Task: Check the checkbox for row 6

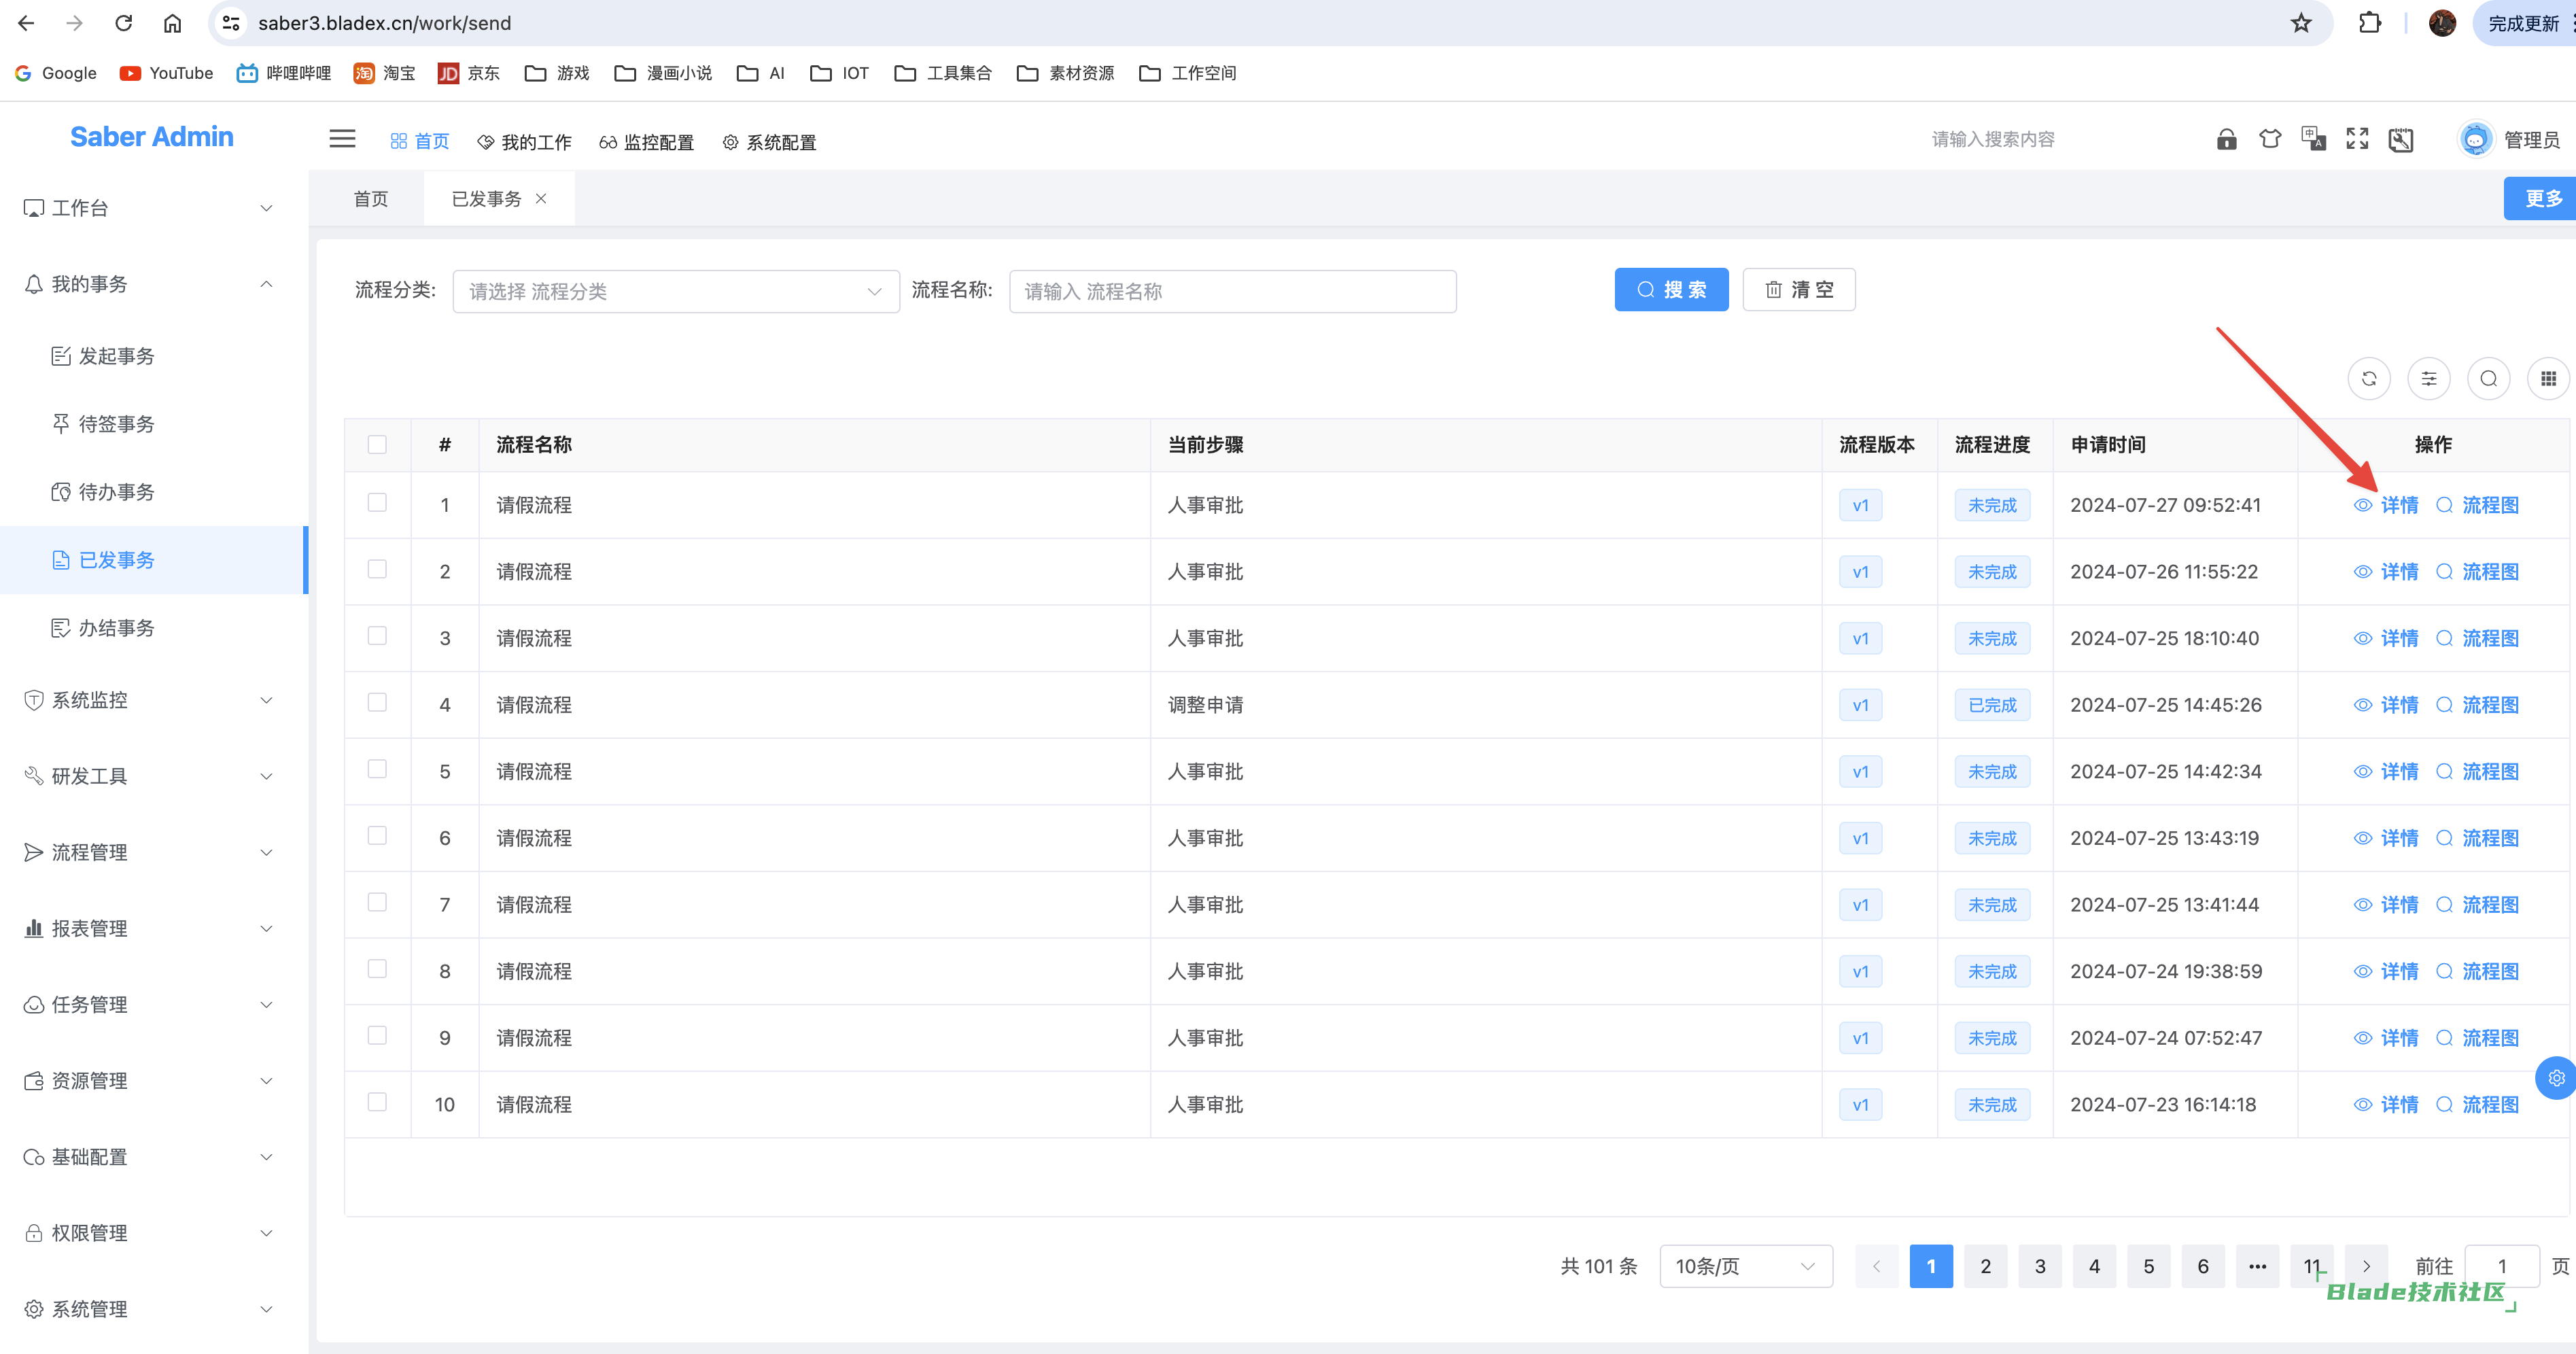Action: 377,836
